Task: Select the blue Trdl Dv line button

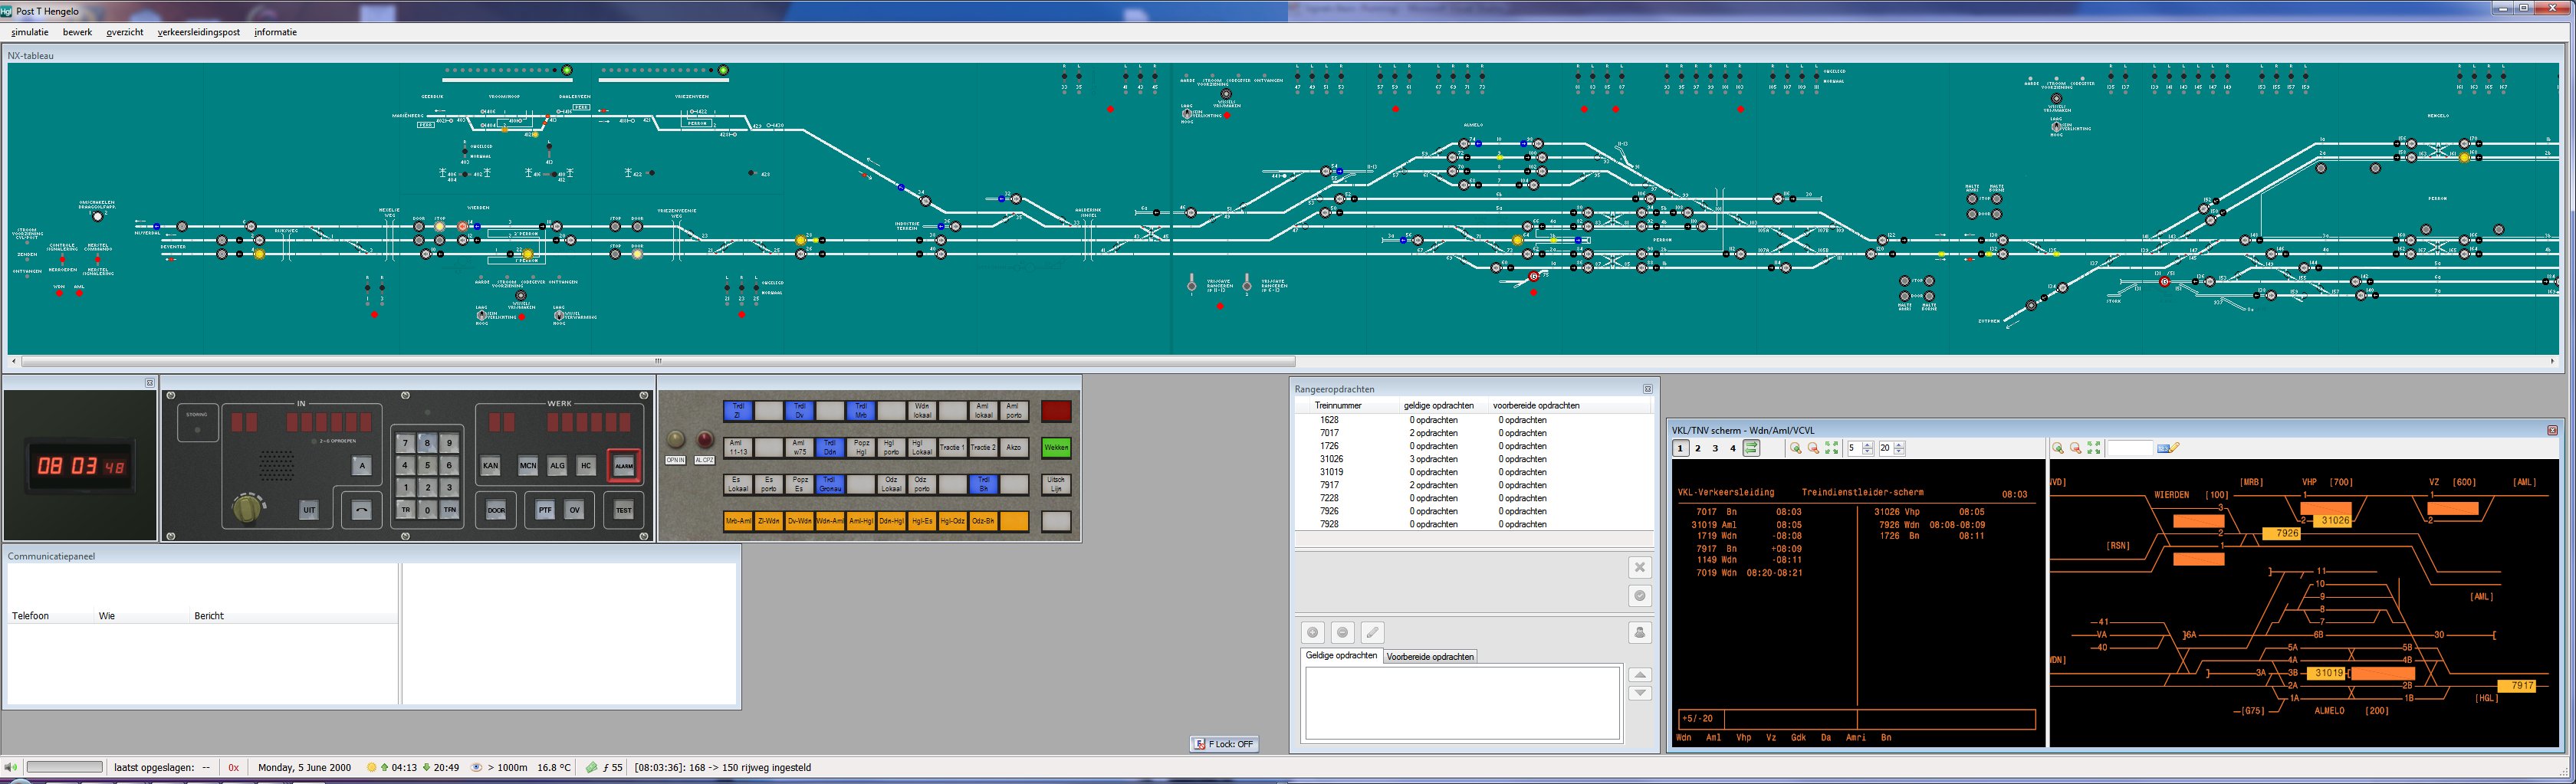Action: [799, 411]
